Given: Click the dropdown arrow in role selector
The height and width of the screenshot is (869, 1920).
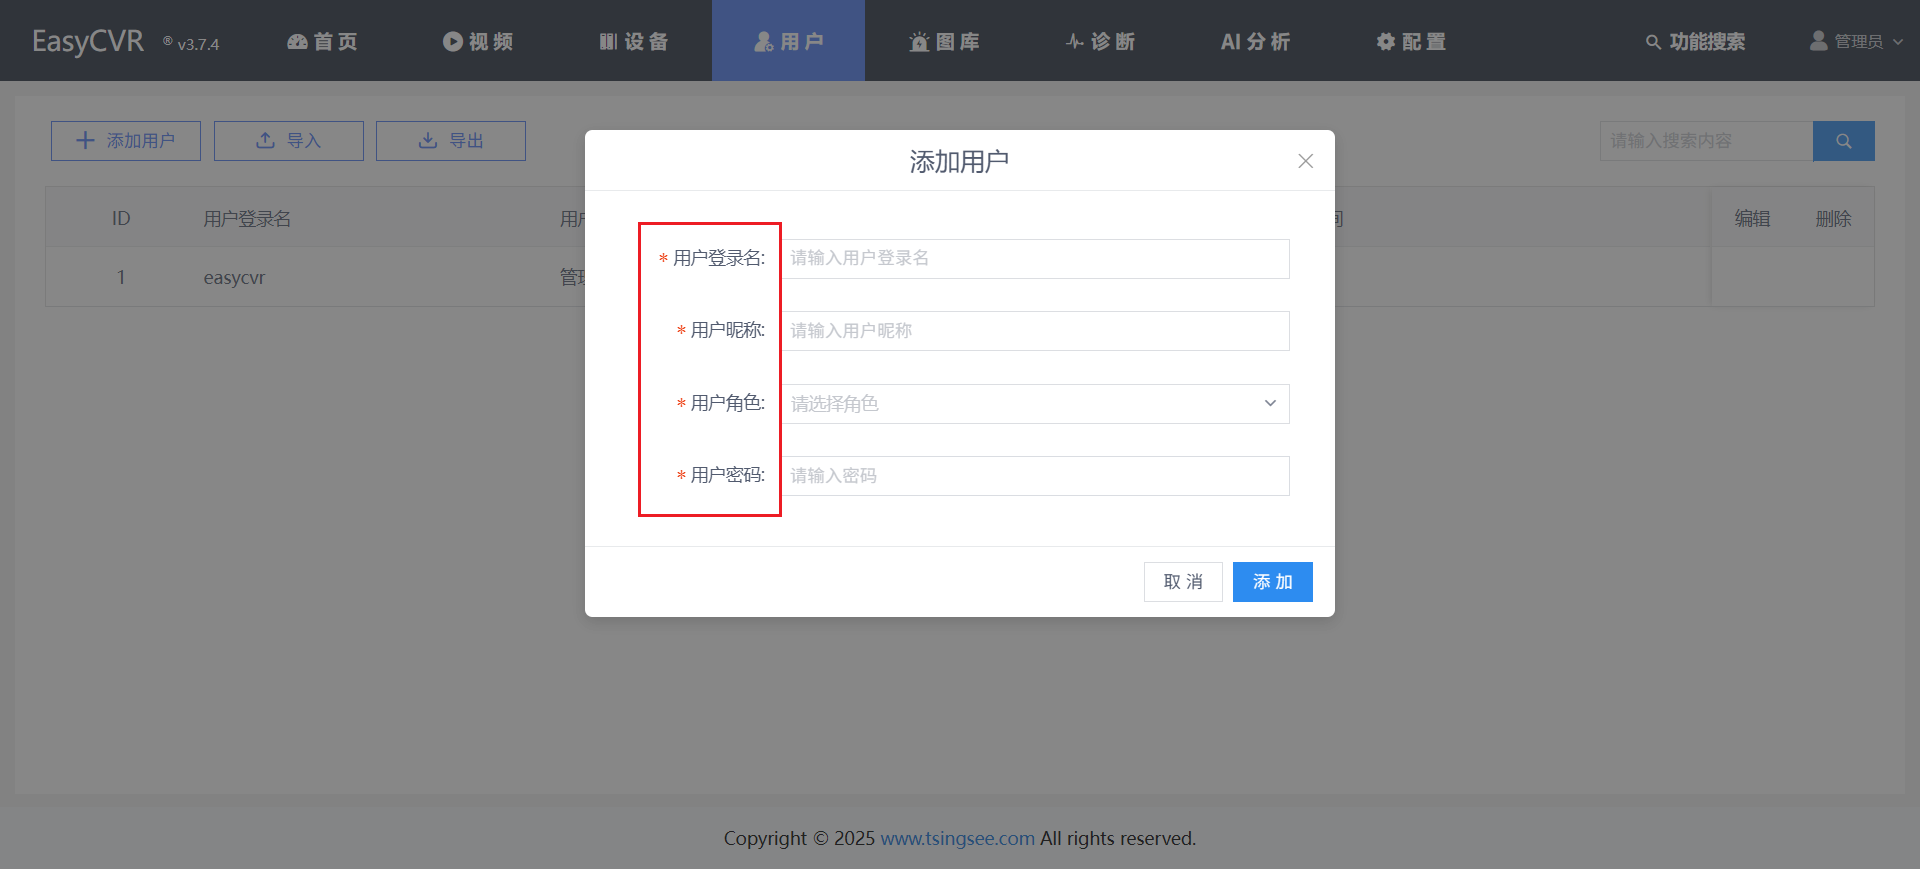Looking at the screenshot, I should point(1270,404).
